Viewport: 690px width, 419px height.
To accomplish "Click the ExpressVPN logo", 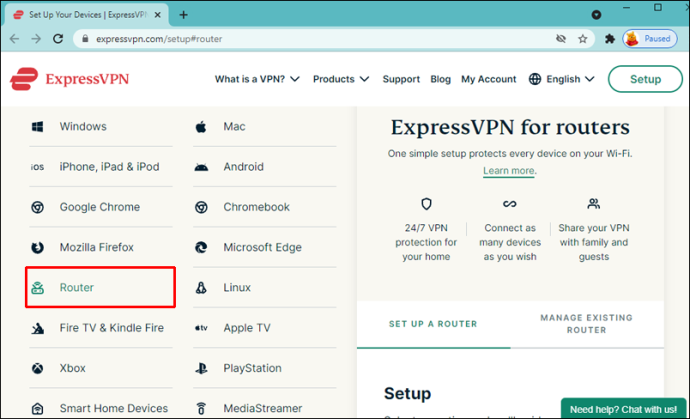I will click(70, 79).
